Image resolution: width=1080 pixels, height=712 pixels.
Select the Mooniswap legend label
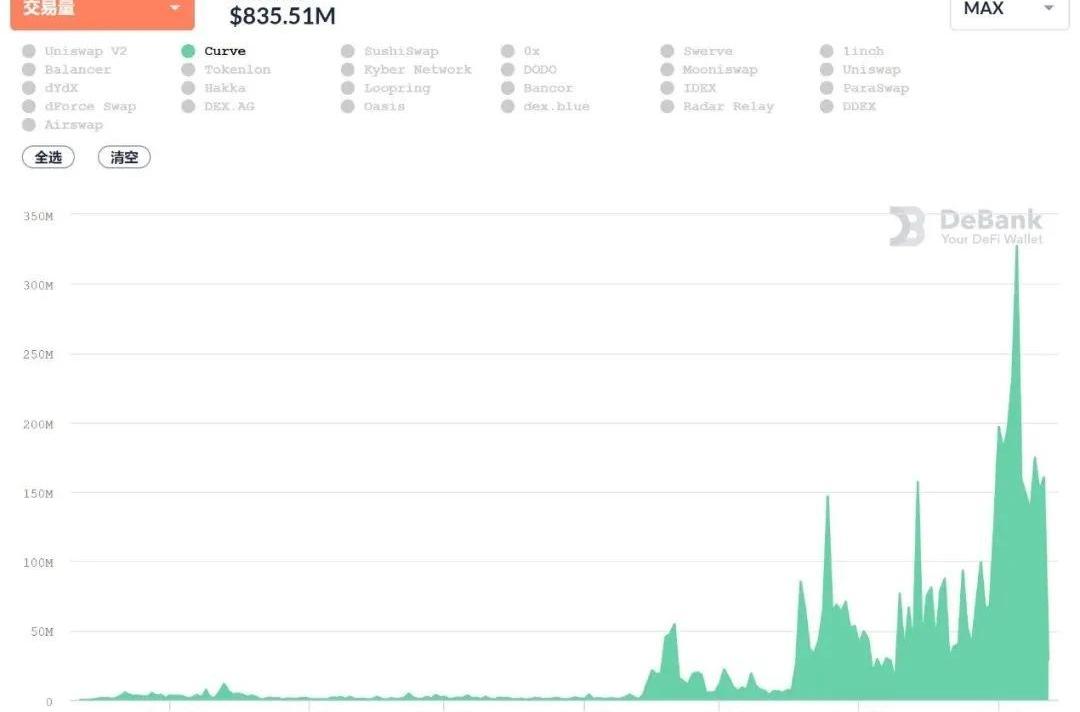tap(719, 70)
